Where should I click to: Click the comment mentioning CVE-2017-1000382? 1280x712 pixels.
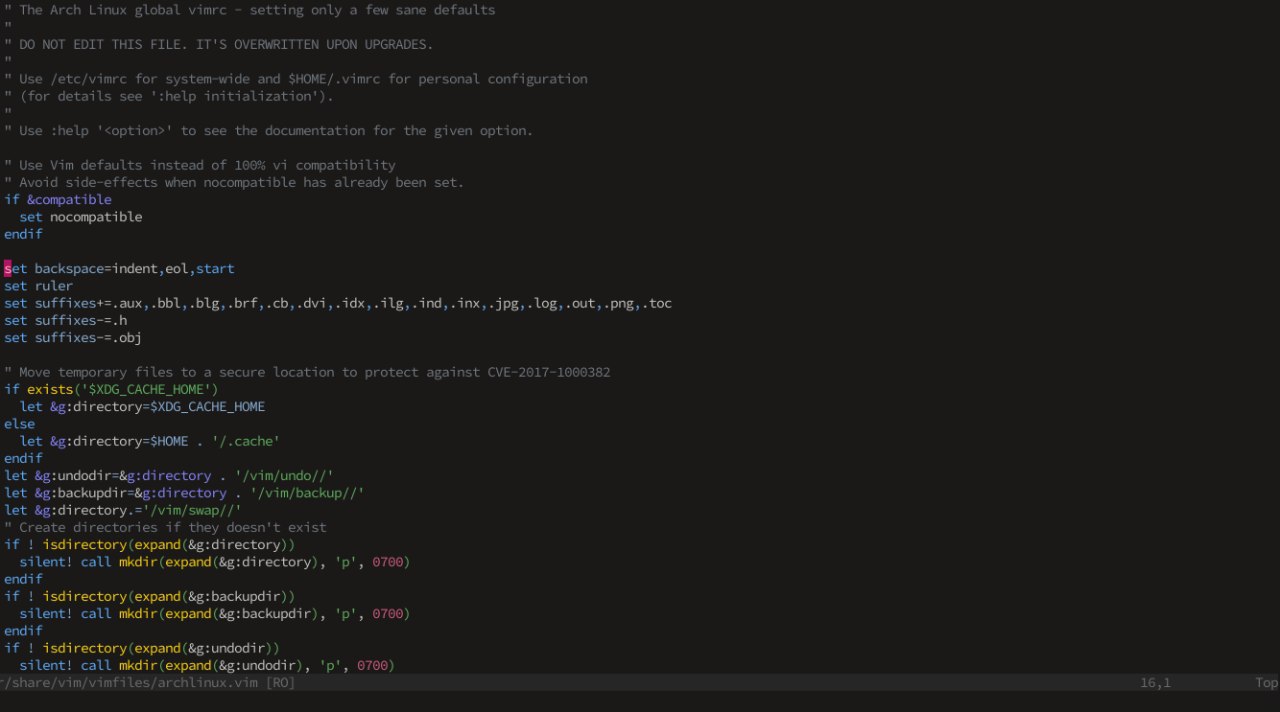tap(307, 372)
